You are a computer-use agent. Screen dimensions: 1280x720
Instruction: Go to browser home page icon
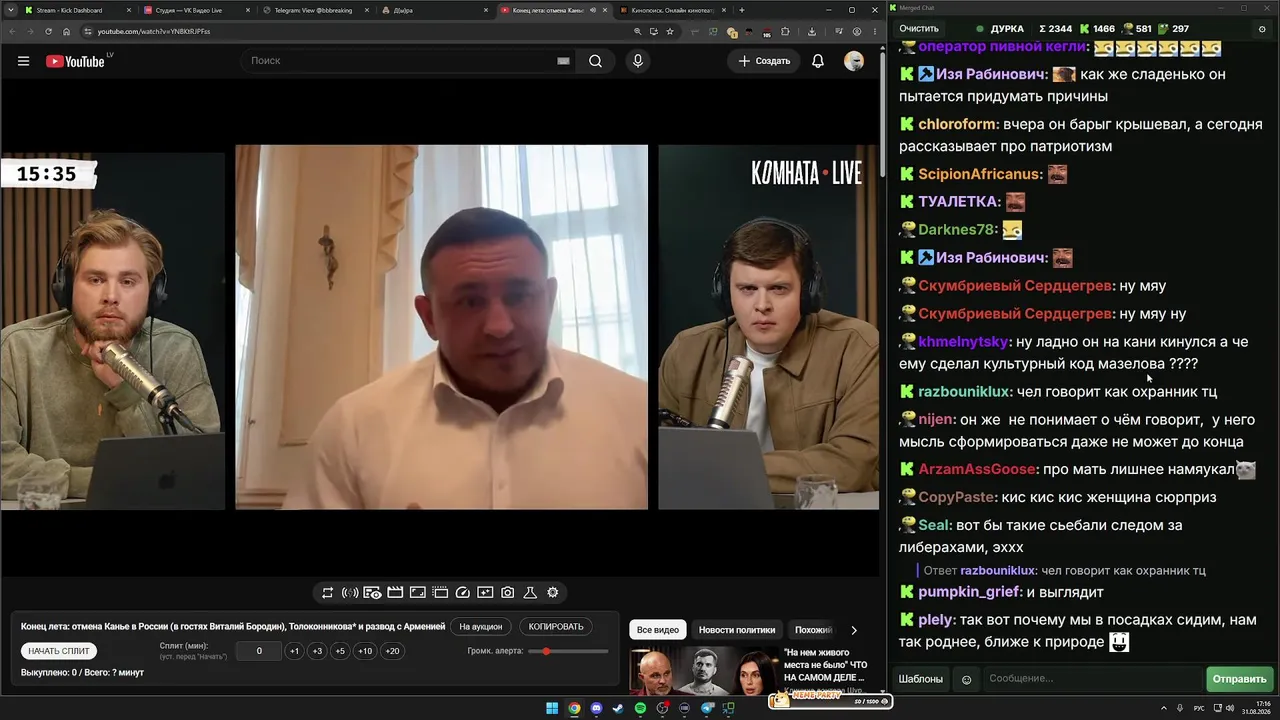[x=66, y=31]
